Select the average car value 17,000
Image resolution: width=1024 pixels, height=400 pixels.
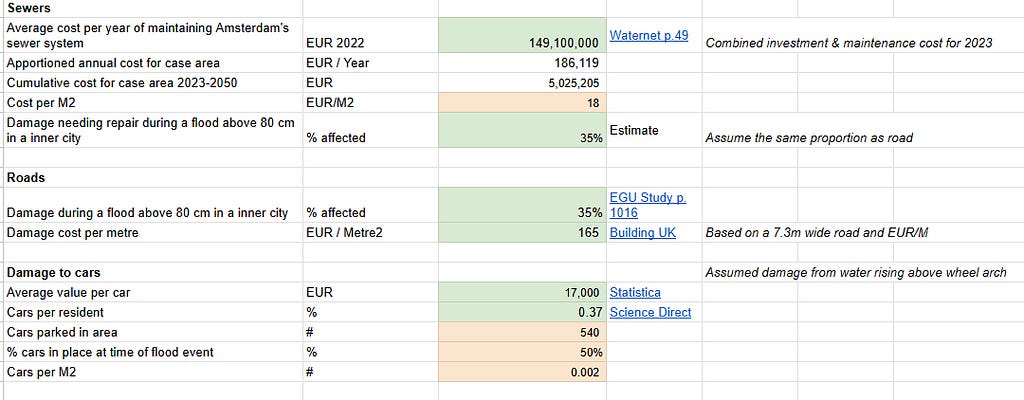click(522, 293)
